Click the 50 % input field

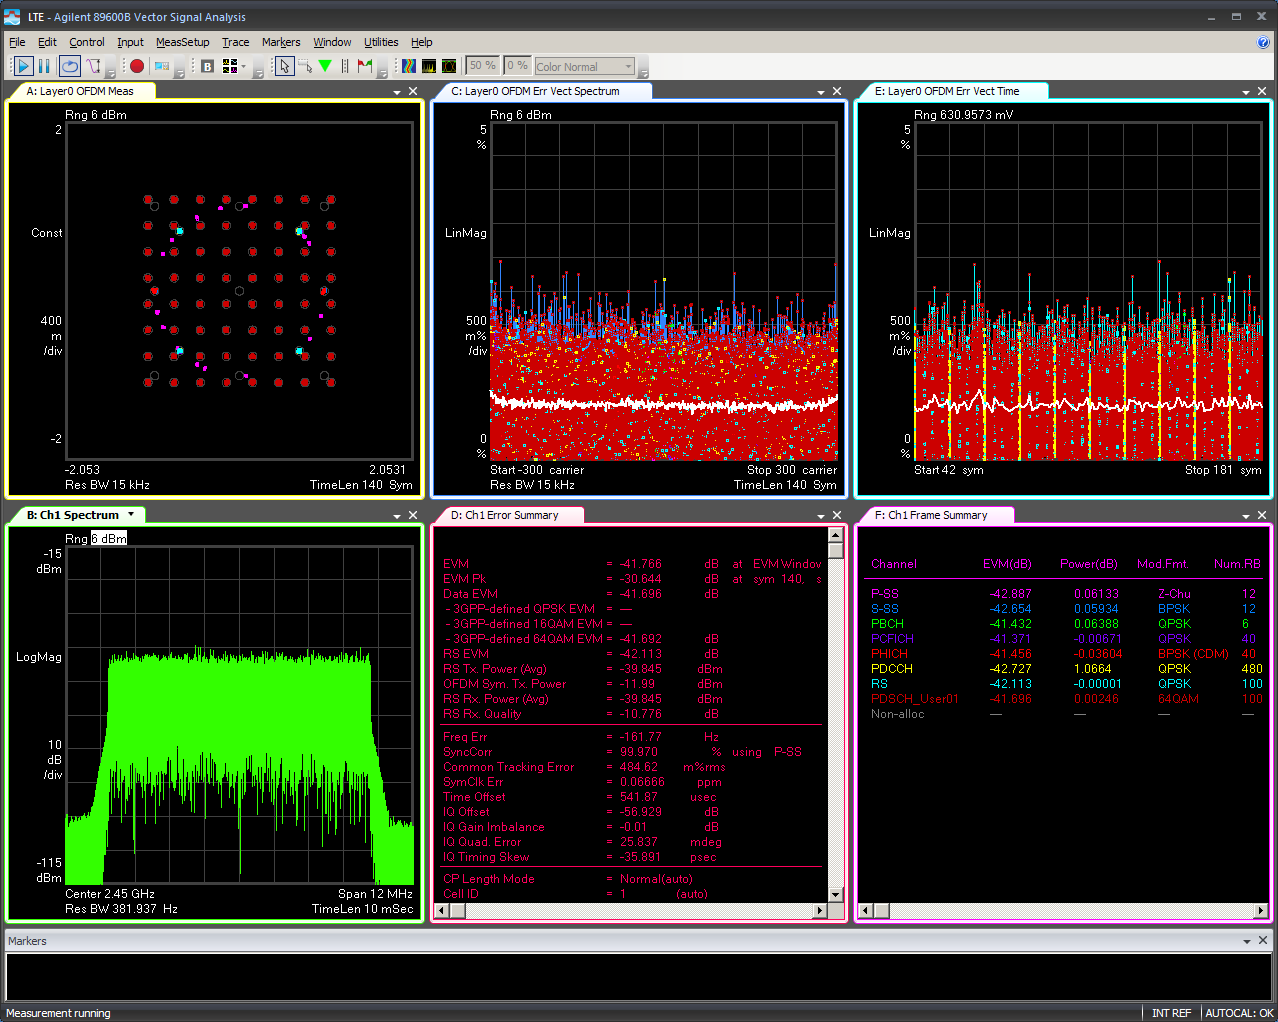point(483,66)
